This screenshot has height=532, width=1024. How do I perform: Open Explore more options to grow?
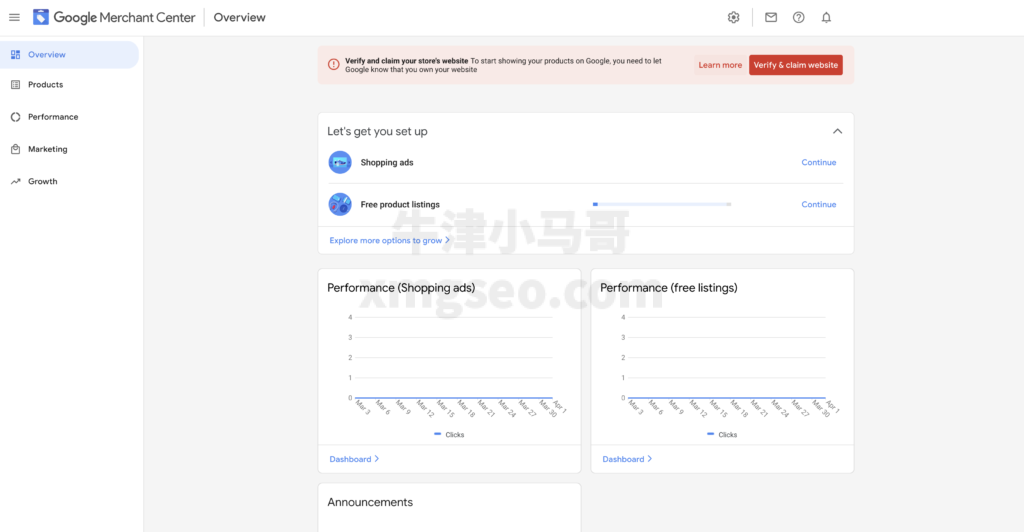point(389,241)
